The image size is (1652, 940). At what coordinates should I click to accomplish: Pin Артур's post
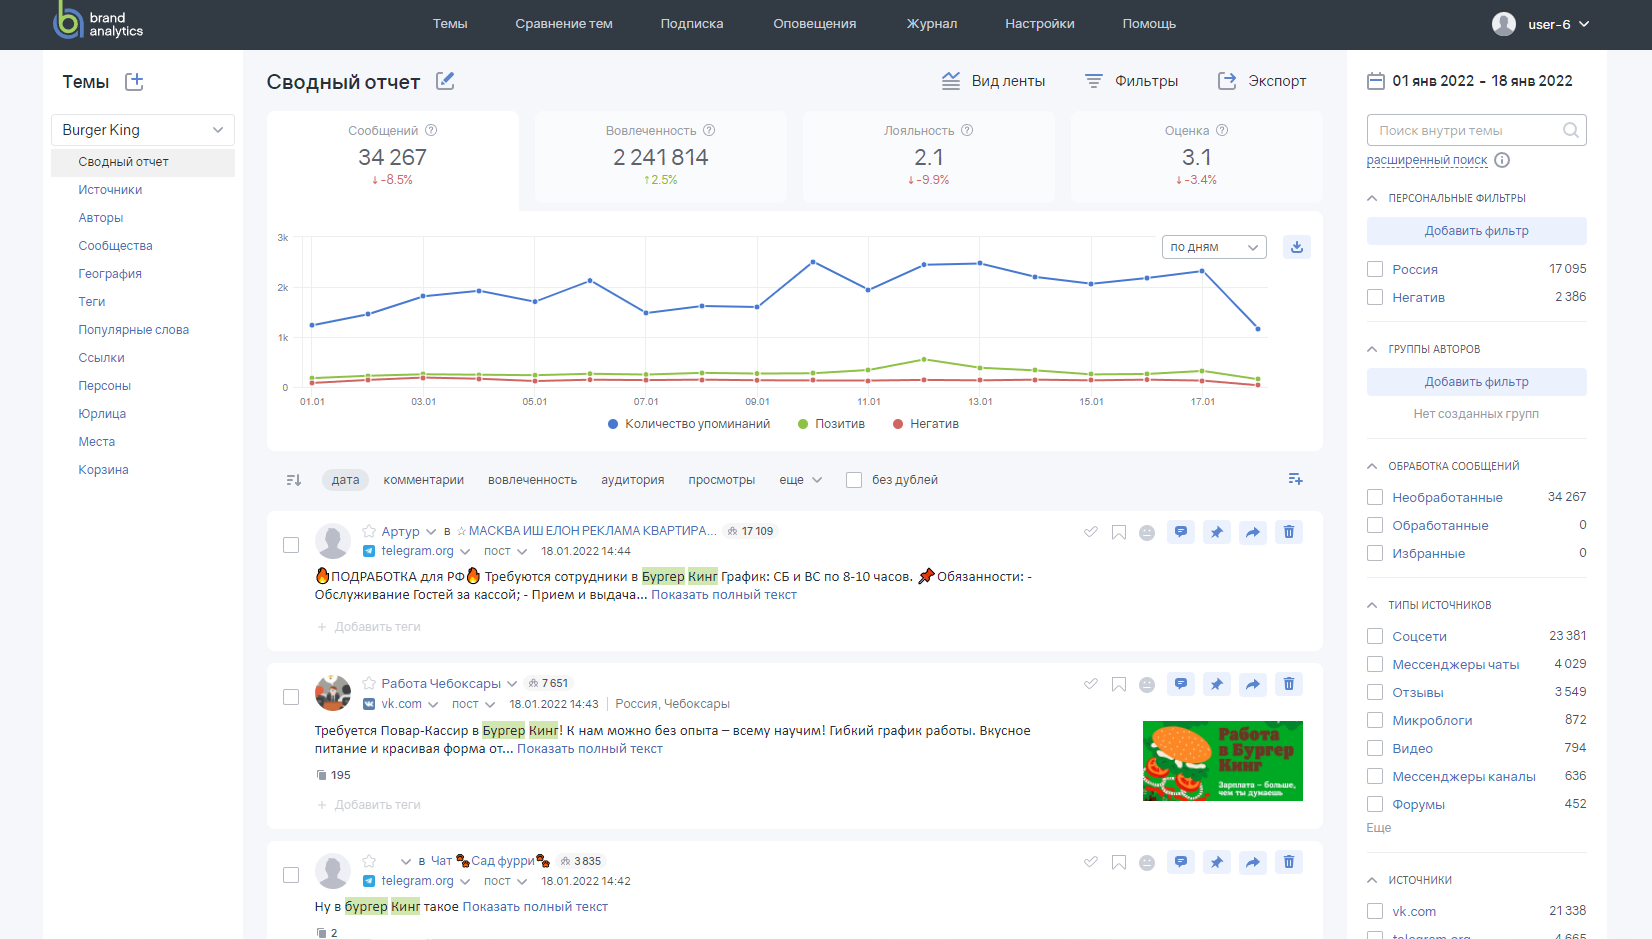1217,532
